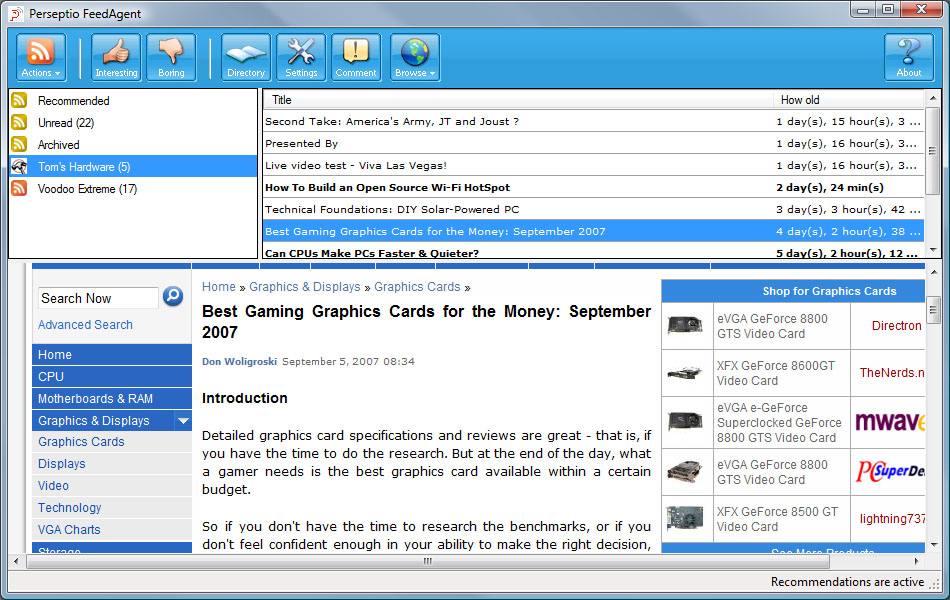Click the Archived feed icon

point(19,144)
